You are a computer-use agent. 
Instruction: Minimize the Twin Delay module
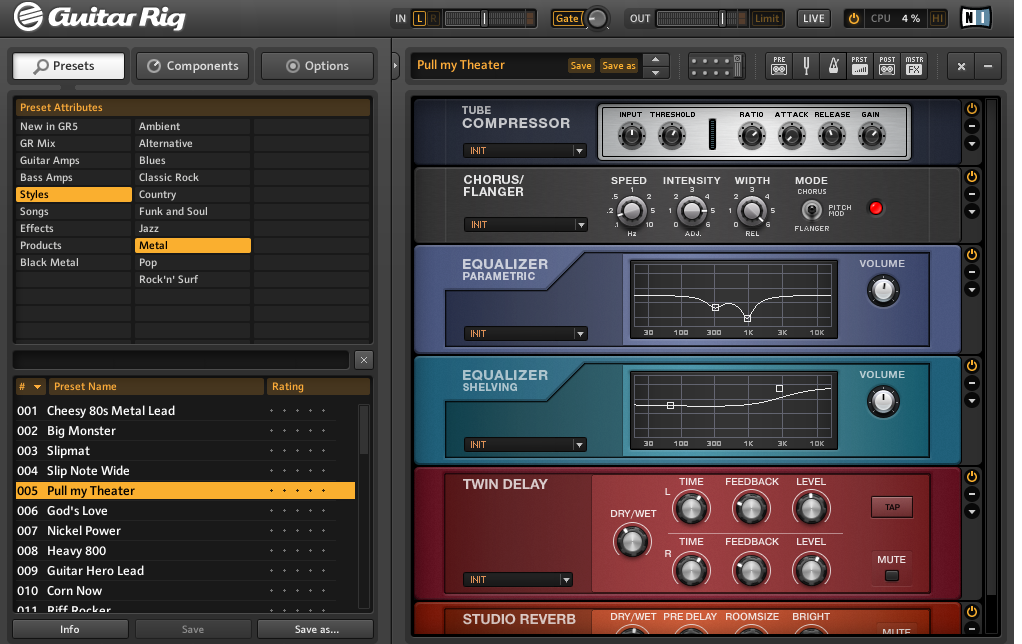click(971, 493)
